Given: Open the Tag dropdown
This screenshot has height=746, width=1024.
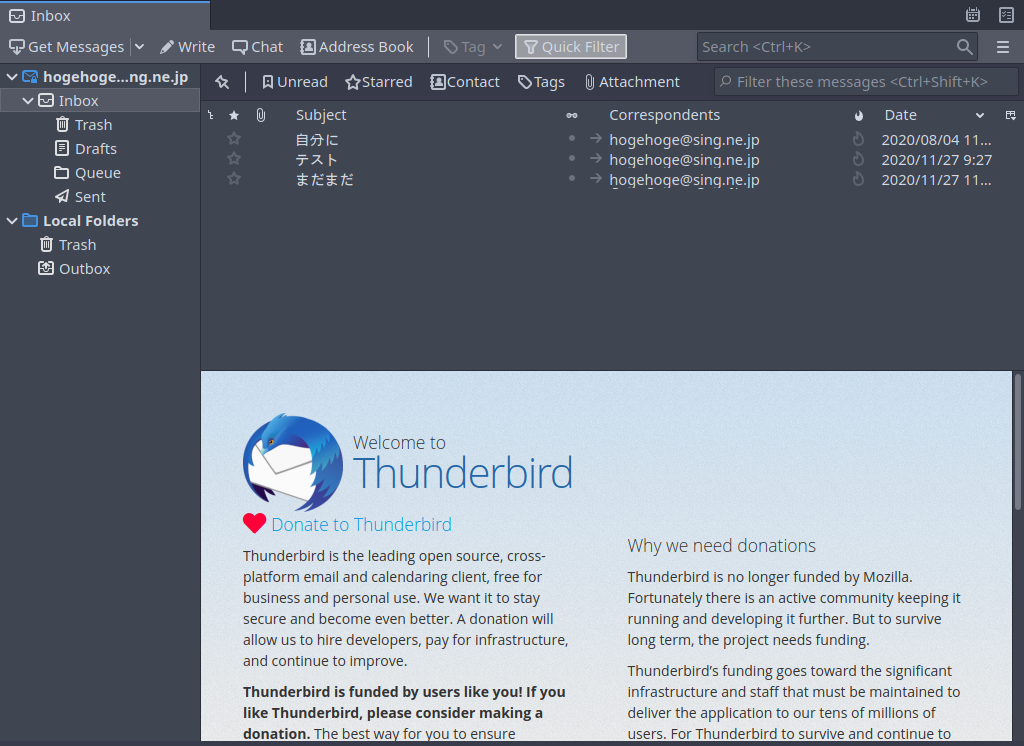Looking at the screenshot, I should click(473, 47).
